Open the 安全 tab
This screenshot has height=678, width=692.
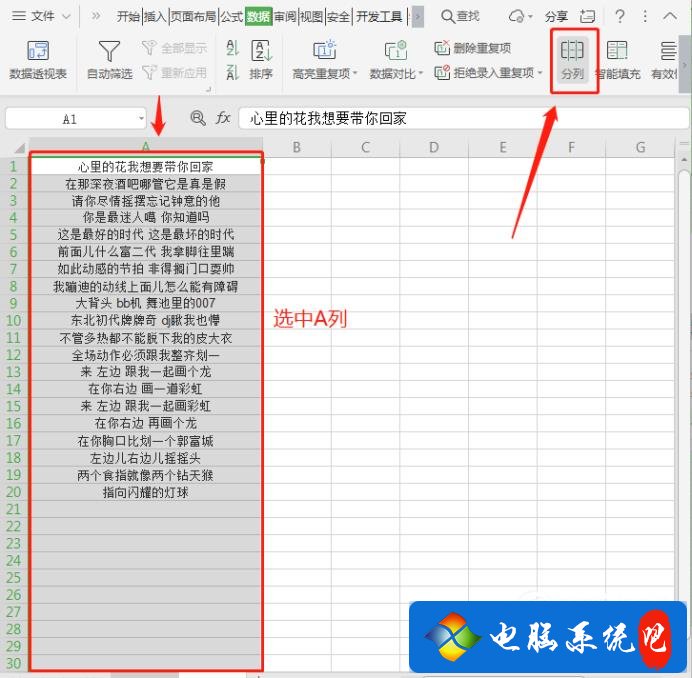pyautogui.click(x=338, y=17)
